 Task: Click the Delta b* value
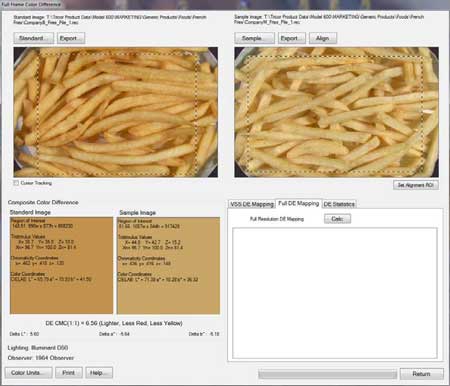click(x=204, y=334)
